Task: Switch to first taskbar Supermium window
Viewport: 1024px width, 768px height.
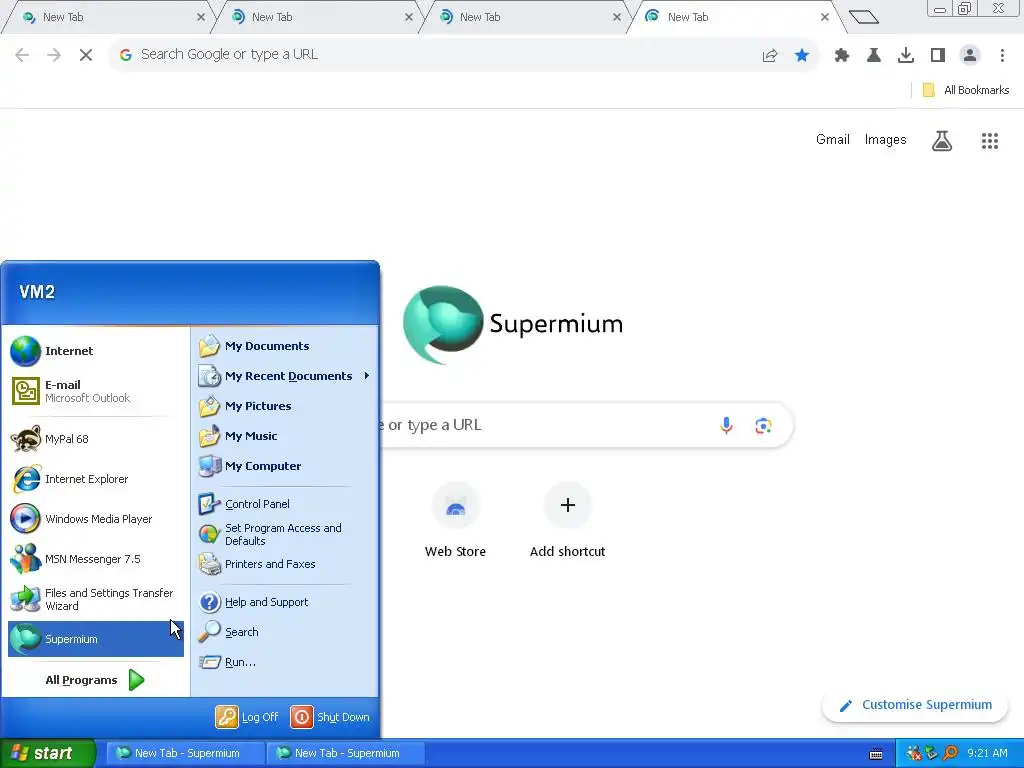Action: tap(184, 753)
